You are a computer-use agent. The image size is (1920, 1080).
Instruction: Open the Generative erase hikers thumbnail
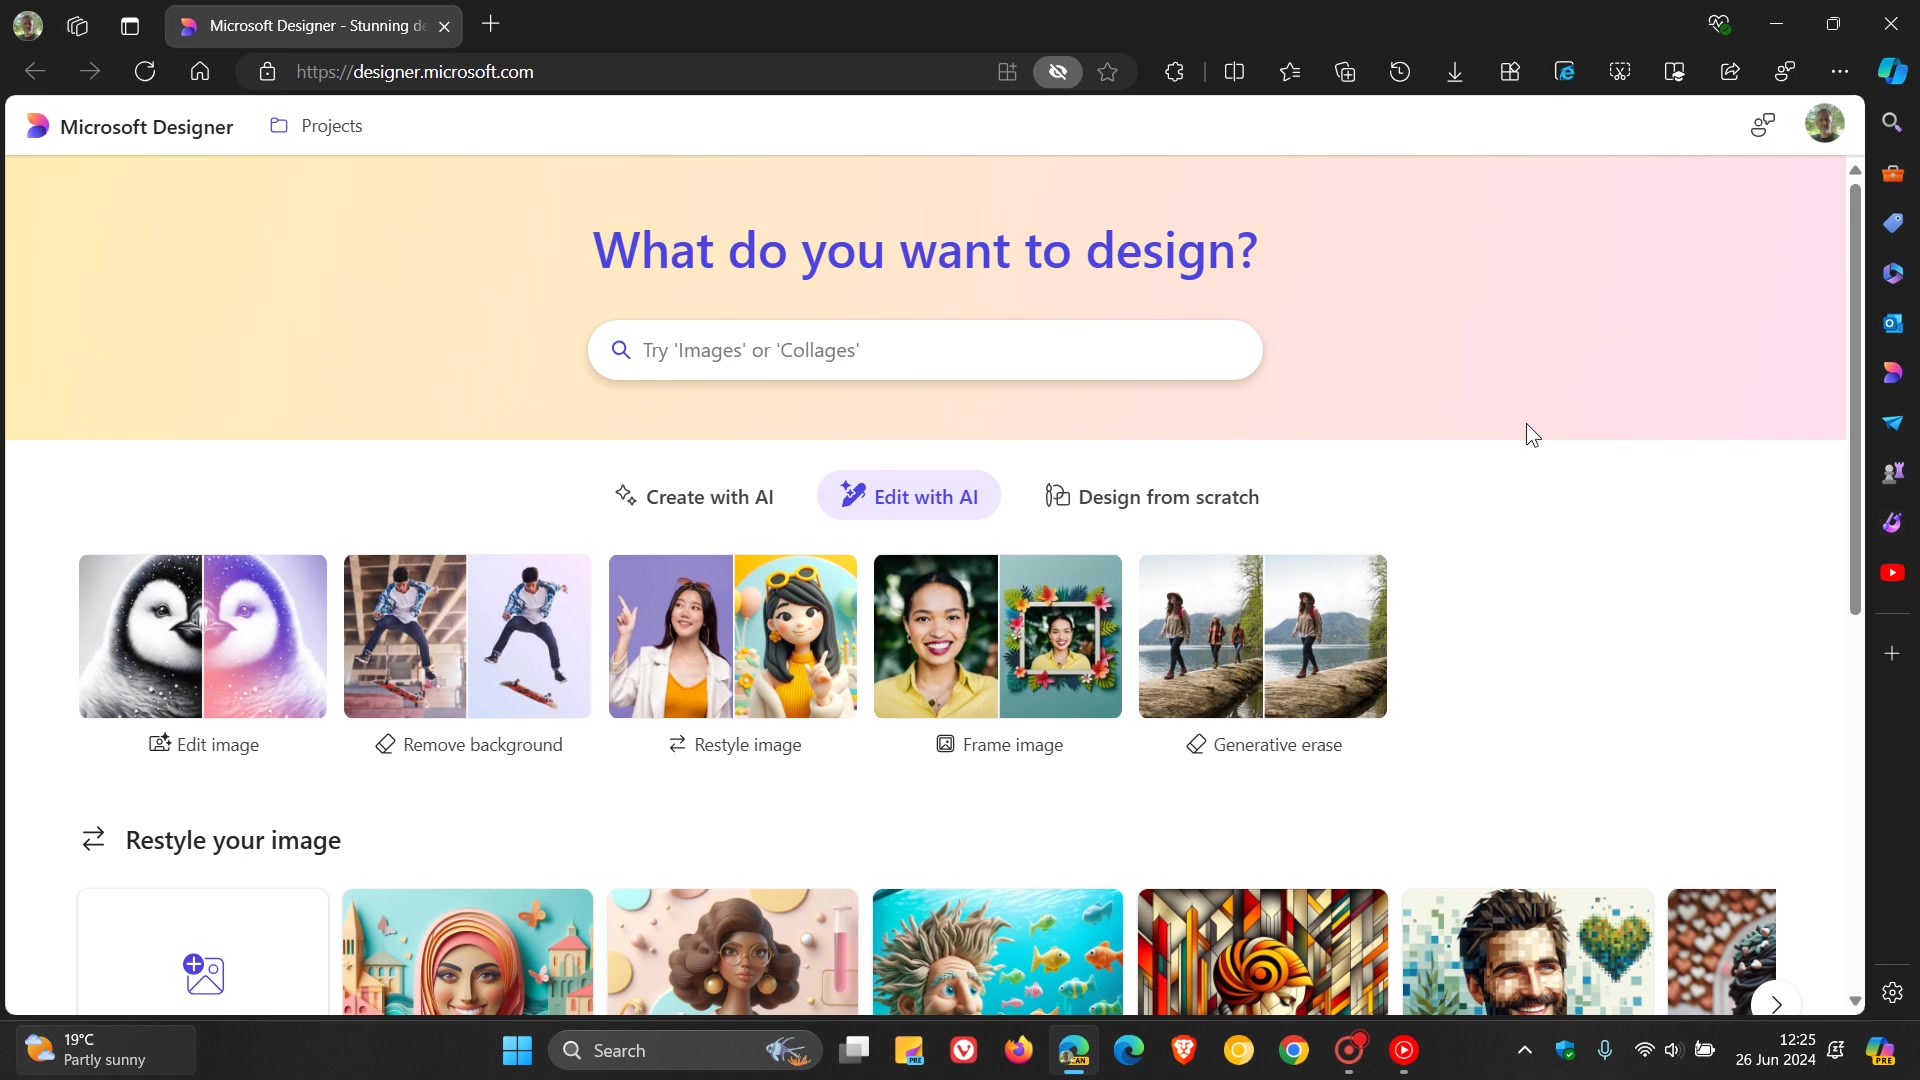click(x=1263, y=636)
